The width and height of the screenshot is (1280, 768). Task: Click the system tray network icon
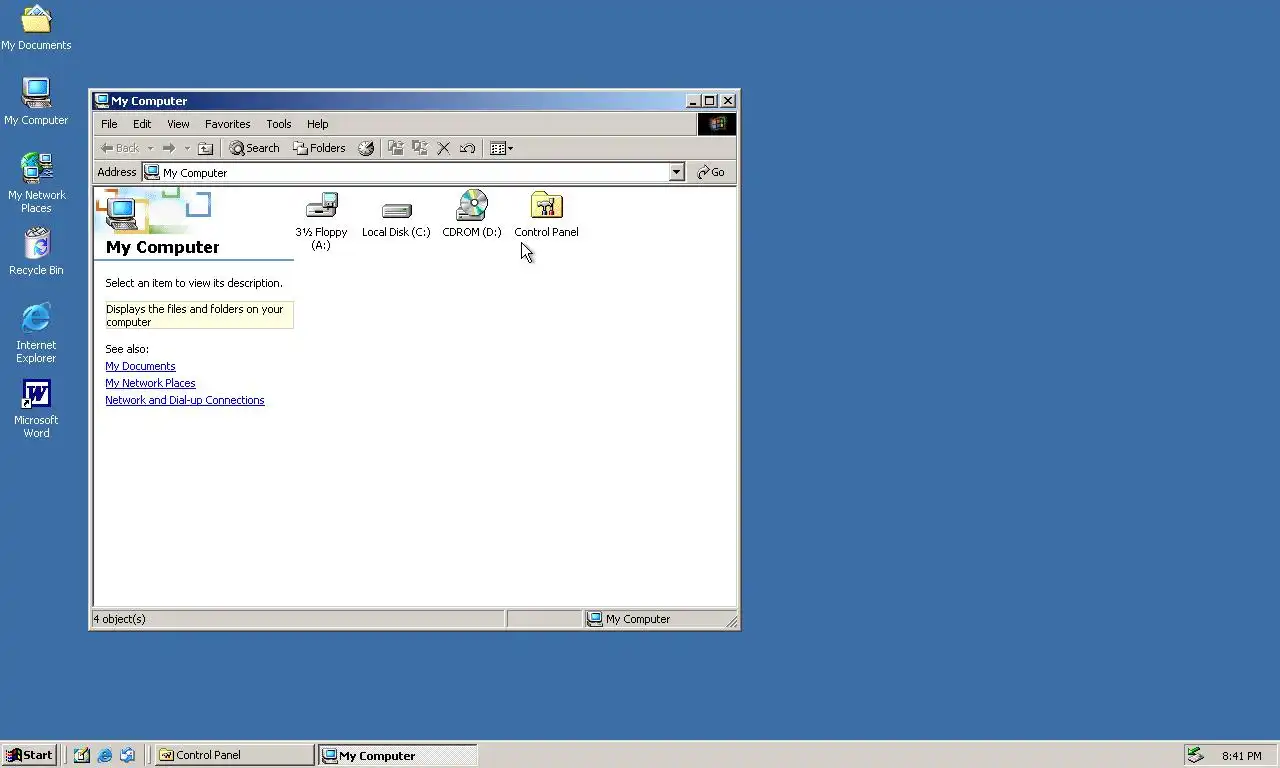click(1194, 755)
